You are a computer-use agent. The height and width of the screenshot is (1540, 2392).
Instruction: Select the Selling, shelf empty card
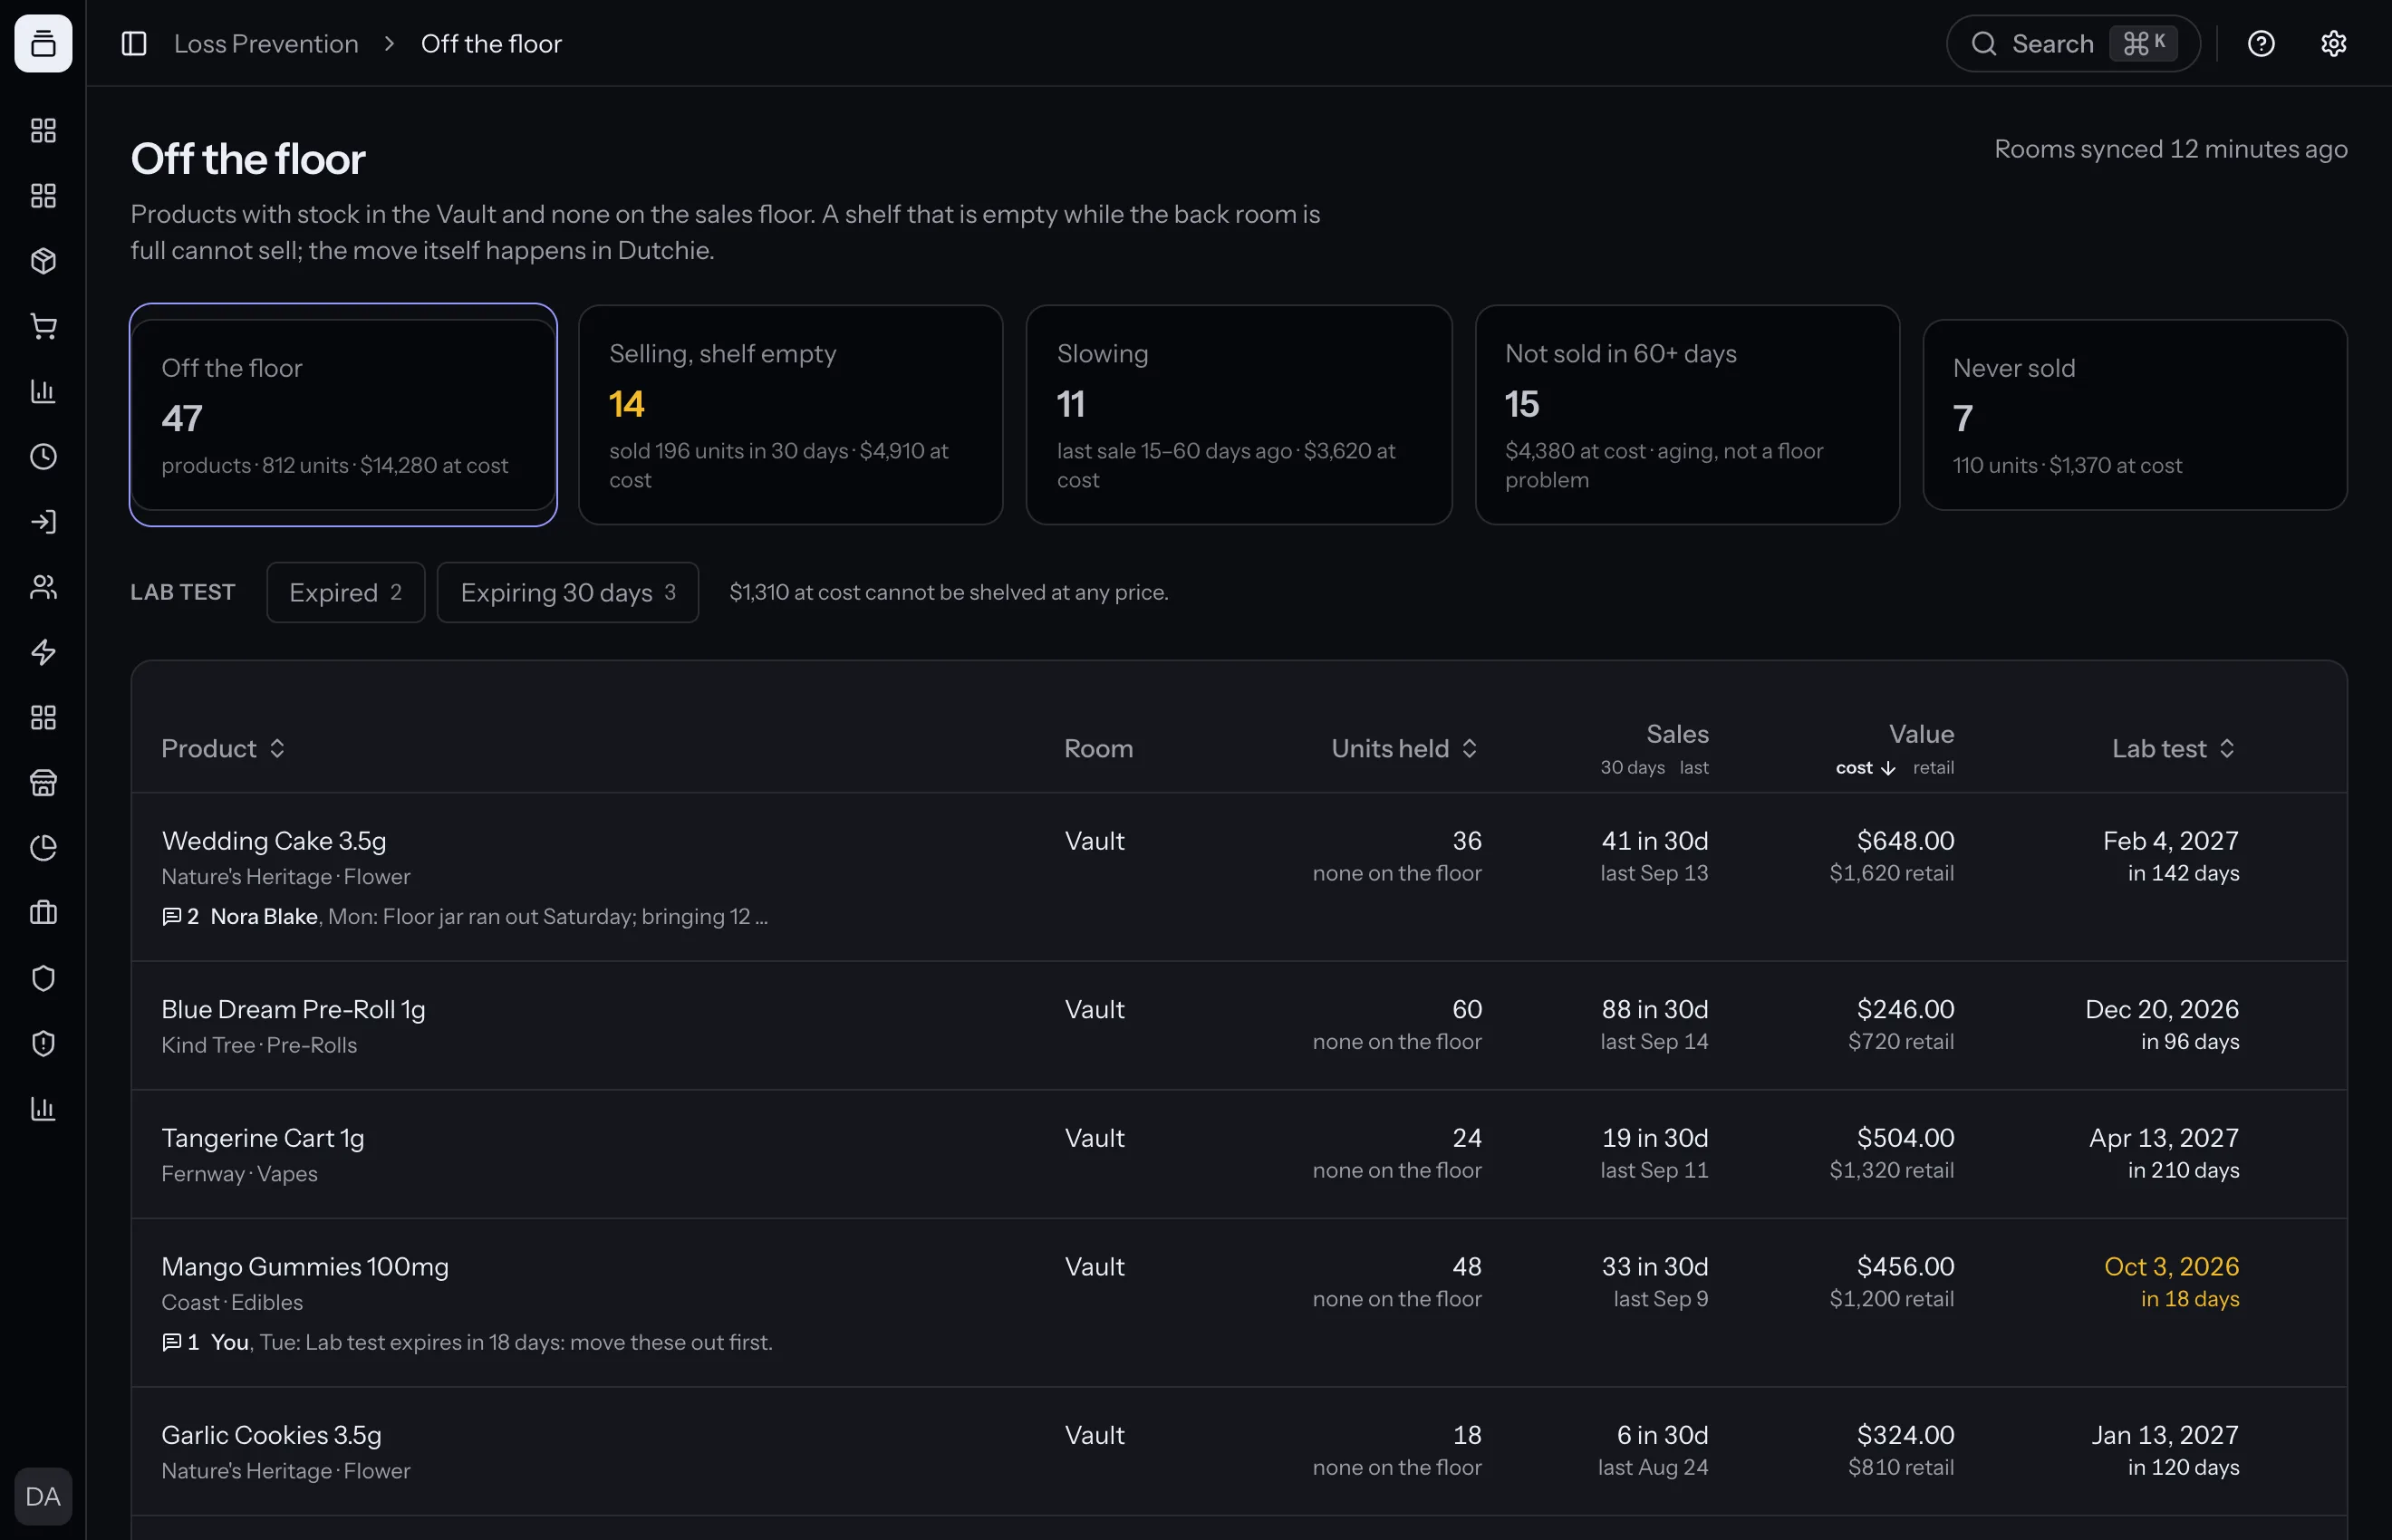[790, 415]
